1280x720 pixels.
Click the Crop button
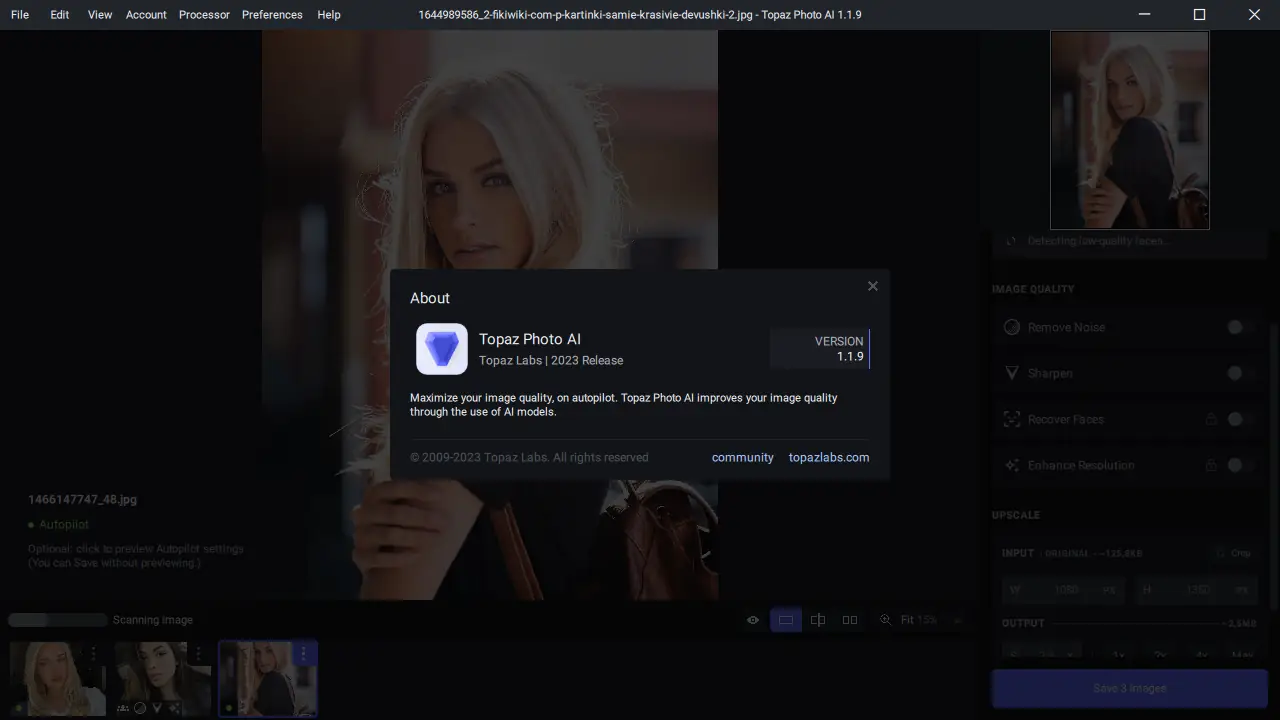(1233, 553)
